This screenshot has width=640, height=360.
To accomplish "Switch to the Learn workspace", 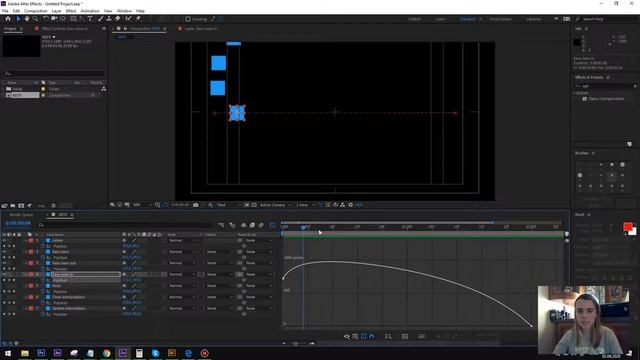I will 440,19.
